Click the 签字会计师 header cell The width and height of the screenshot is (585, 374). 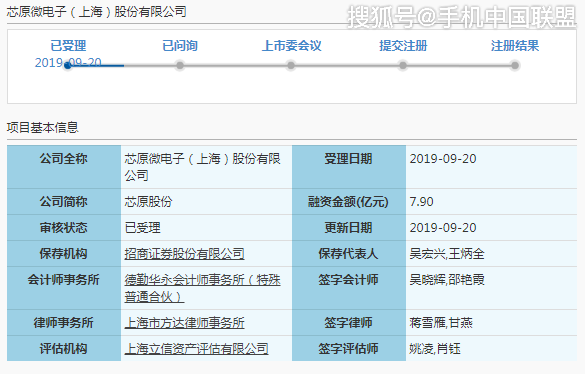coord(348,288)
